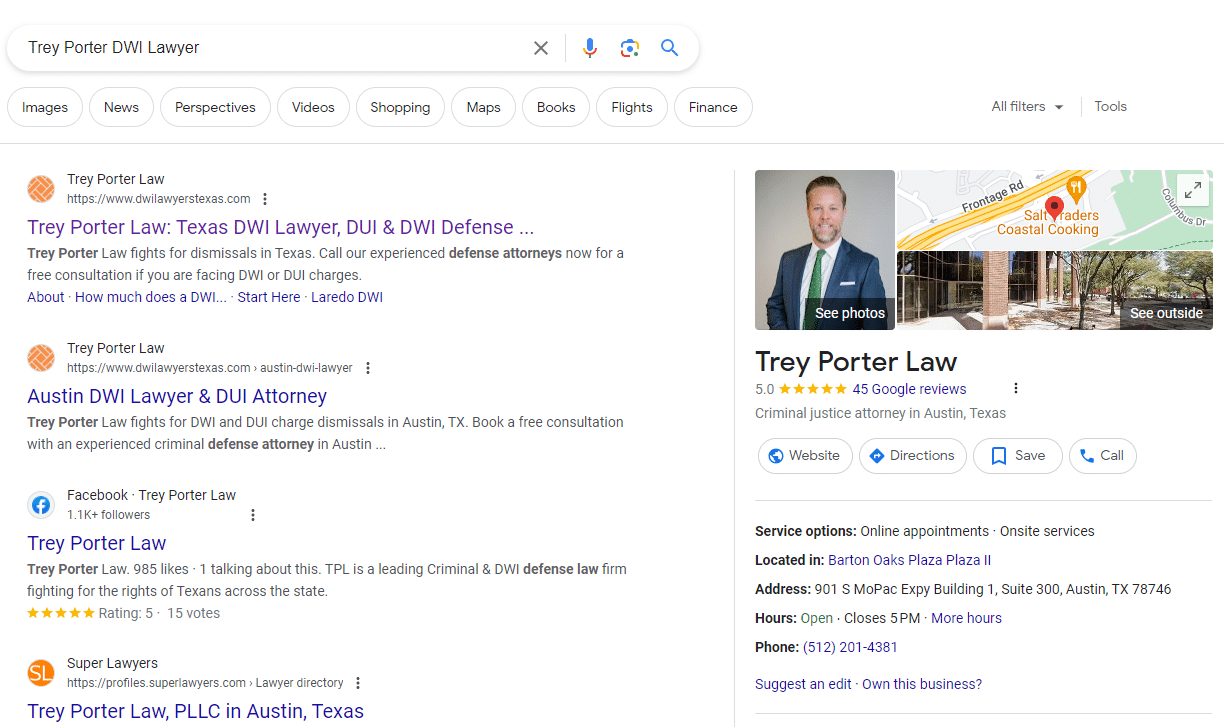The height and width of the screenshot is (727, 1224).
Task: View business photos thumbnail
Action: [x=824, y=250]
